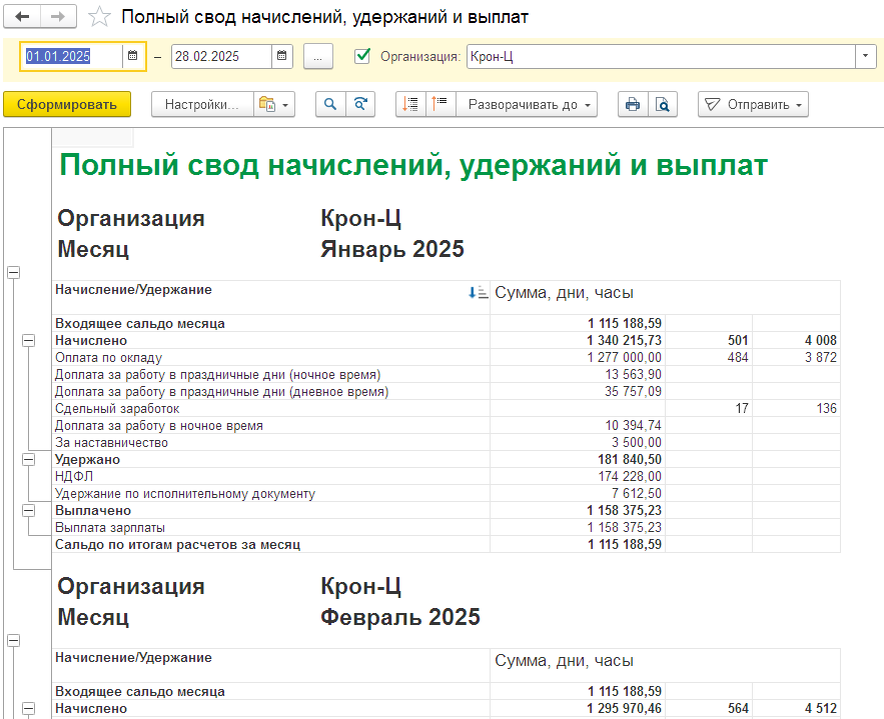Select the Январь 2025 month heading
The width and height of the screenshot is (884, 719).
[x=392, y=249]
